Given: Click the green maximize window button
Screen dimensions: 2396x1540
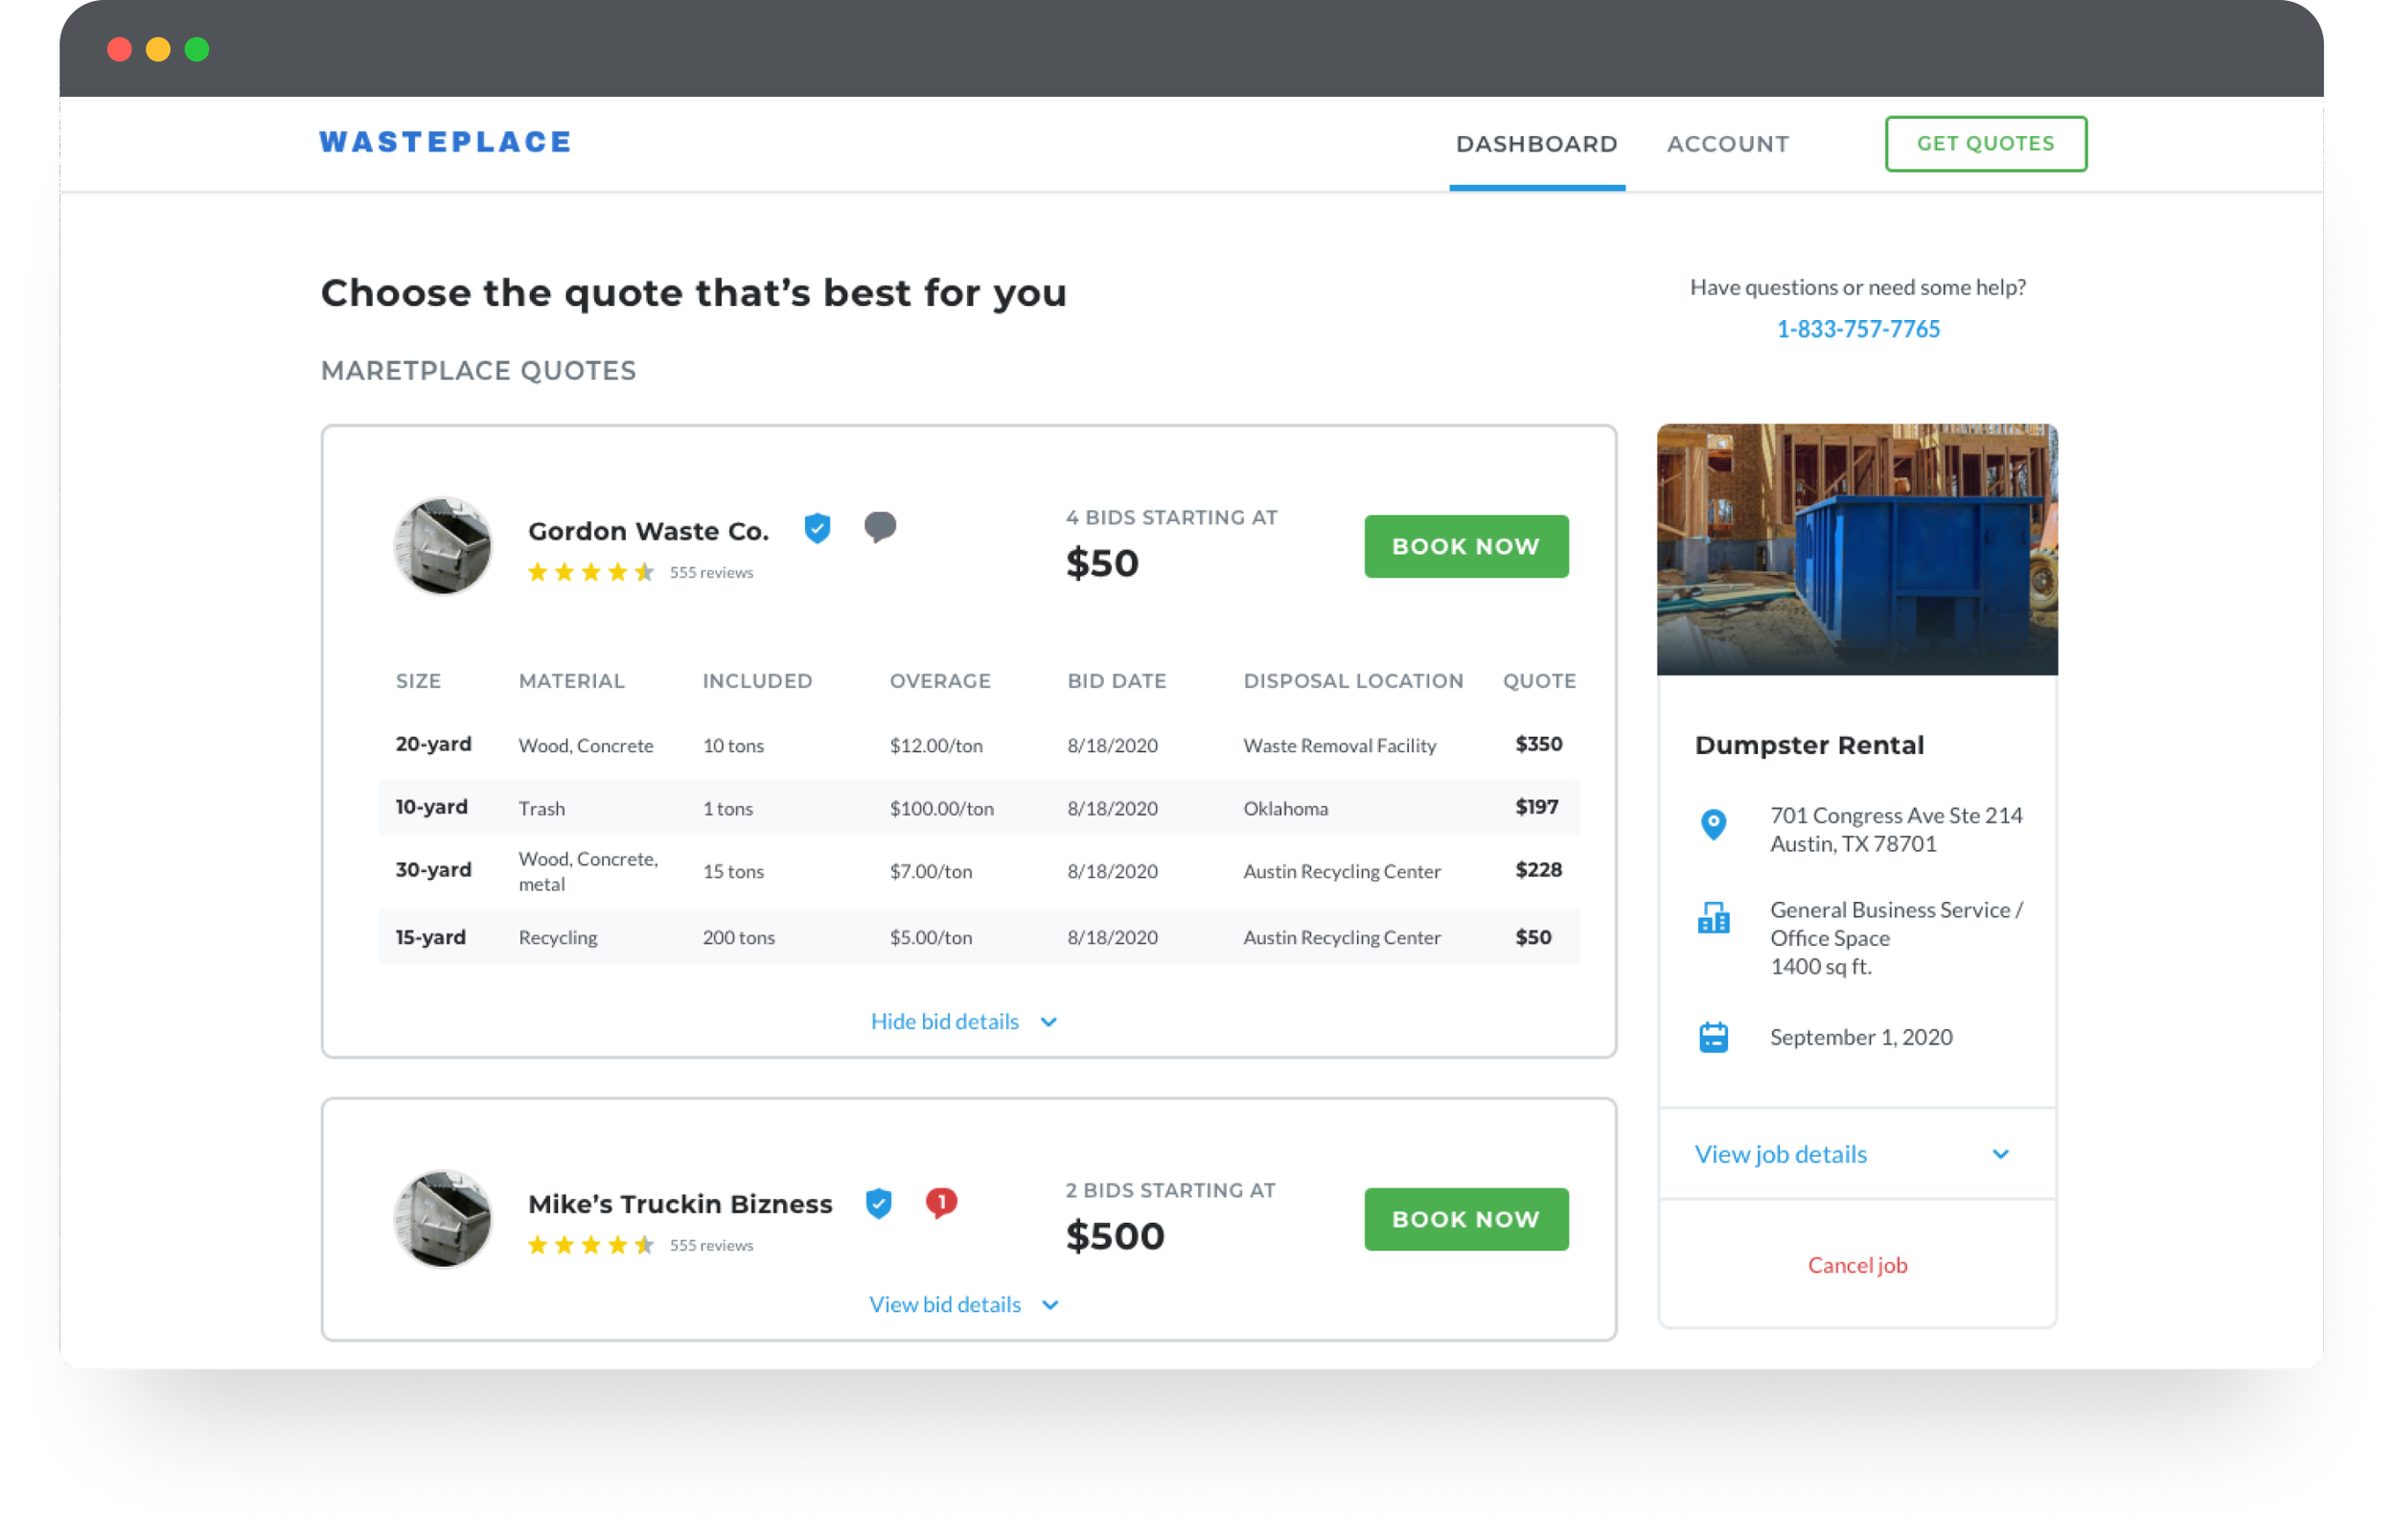Looking at the screenshot, I should click(x=197, y=49).
